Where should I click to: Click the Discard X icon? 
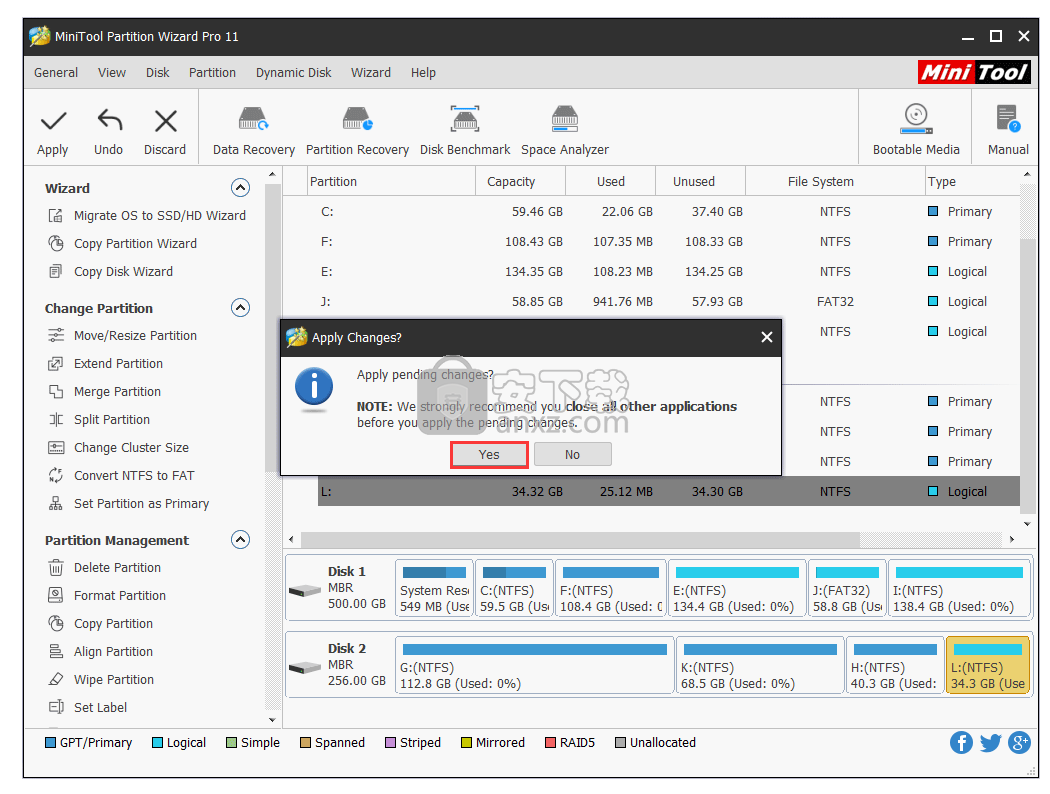pyautogui.click(x=165, y=121)
